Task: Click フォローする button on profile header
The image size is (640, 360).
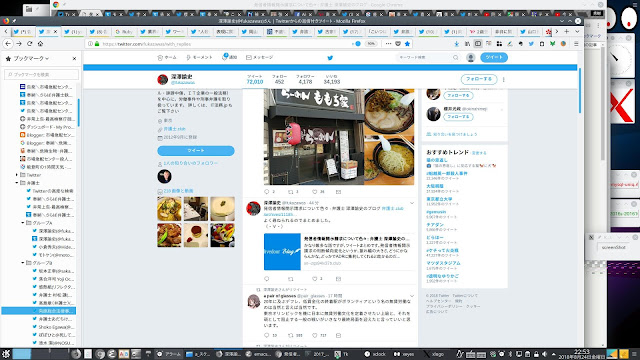Action: pos(479,79)
